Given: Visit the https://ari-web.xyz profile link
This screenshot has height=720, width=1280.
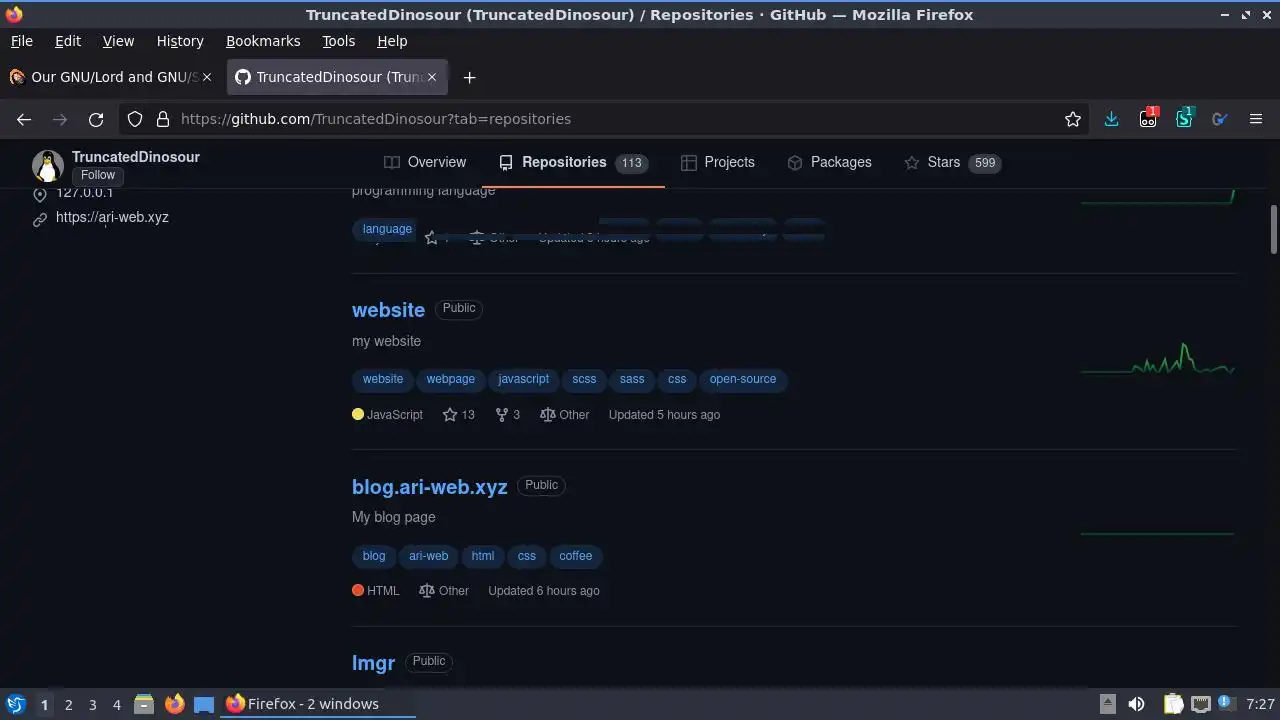Looking at the screenshot, I should [112, 217].
